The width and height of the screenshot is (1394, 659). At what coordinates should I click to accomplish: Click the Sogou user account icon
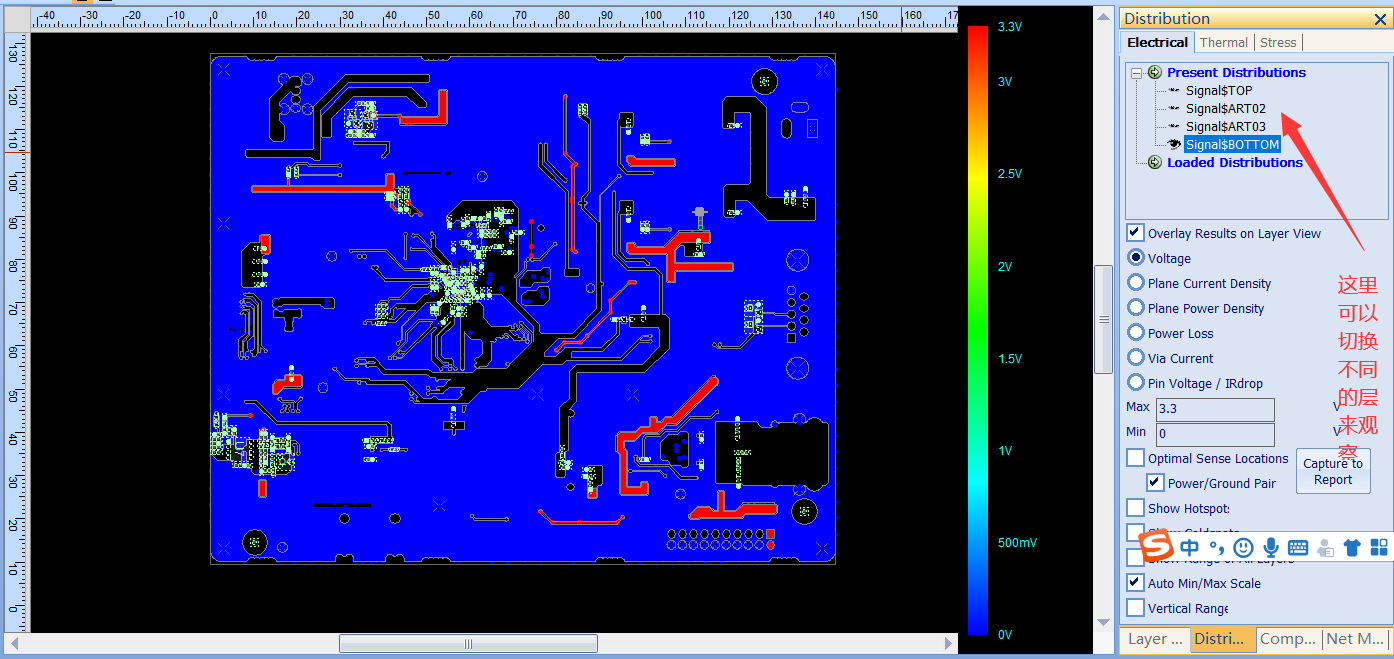click(x=1326, y=547)
